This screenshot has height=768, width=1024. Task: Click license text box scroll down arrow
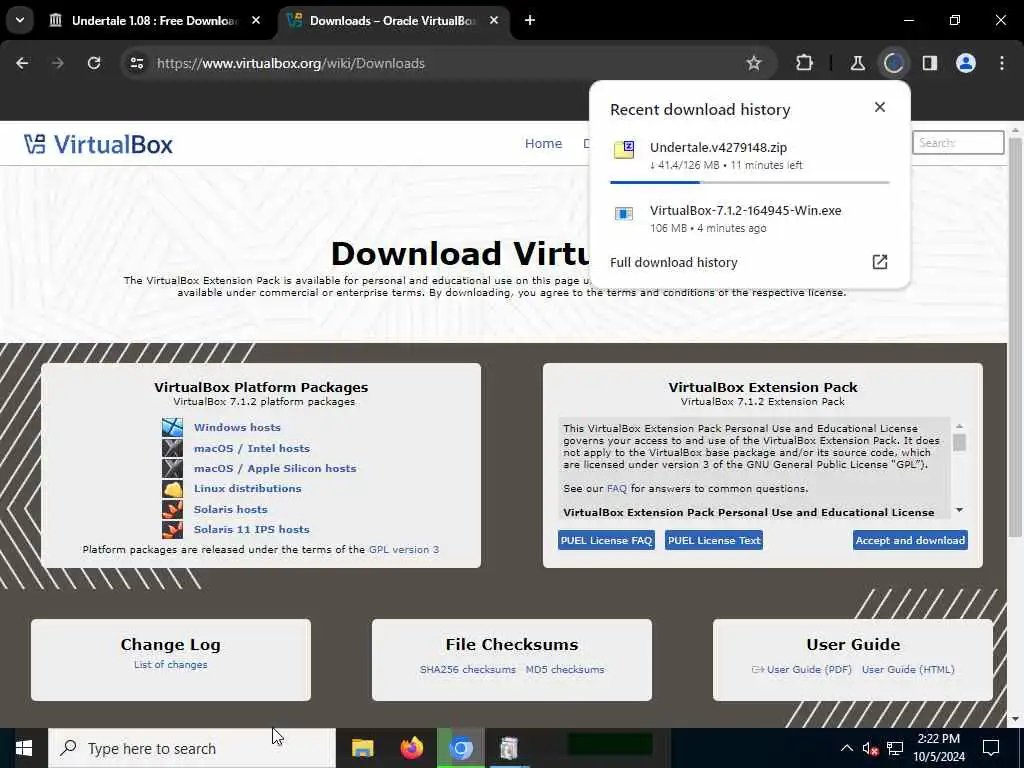pyautogui.click(x=959, y=510)
